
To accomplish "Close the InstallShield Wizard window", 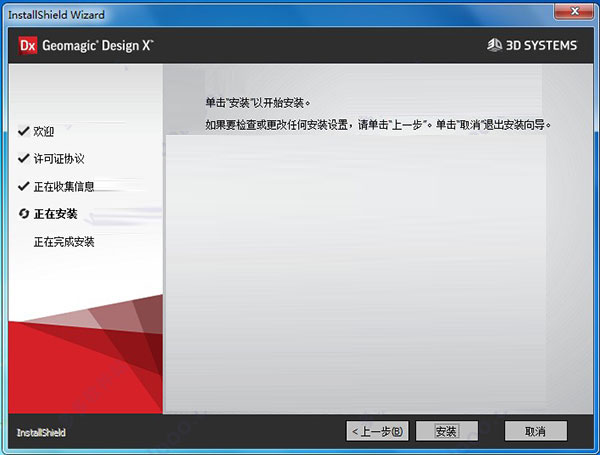I will point(574,11).
